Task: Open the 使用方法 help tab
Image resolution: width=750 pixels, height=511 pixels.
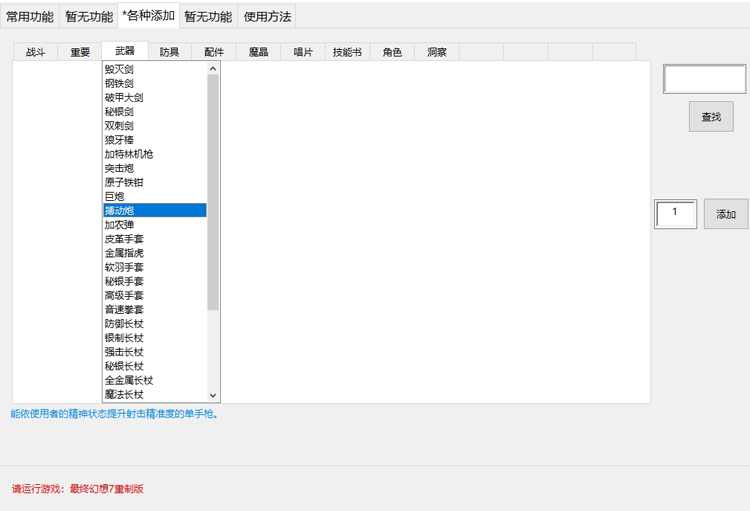Action: pyautogui.click(x=267, y=17)
